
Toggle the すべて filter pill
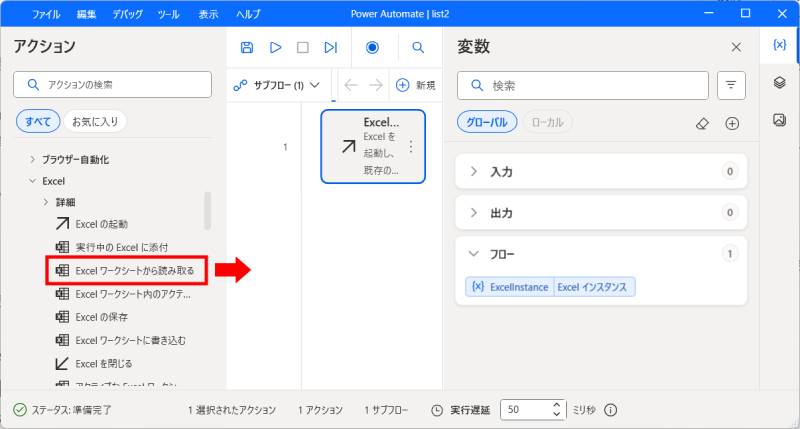(38, 121)
